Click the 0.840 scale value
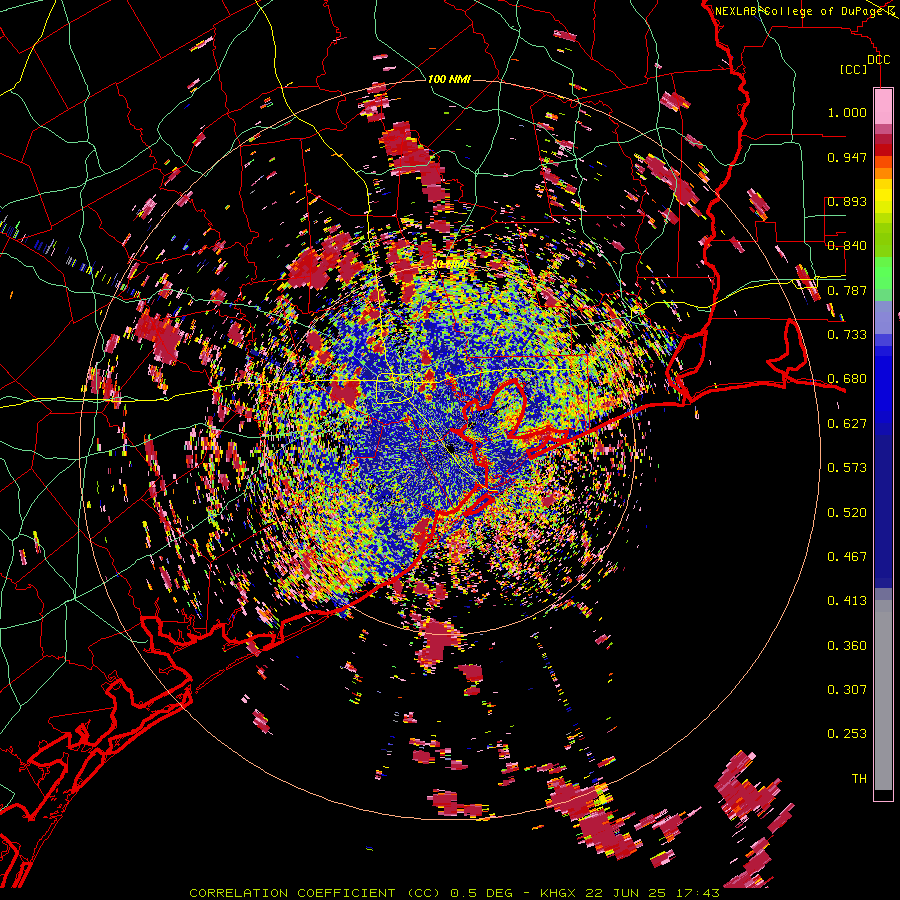Viewport: 900px width, 900px height. click(x=847, y=246)
